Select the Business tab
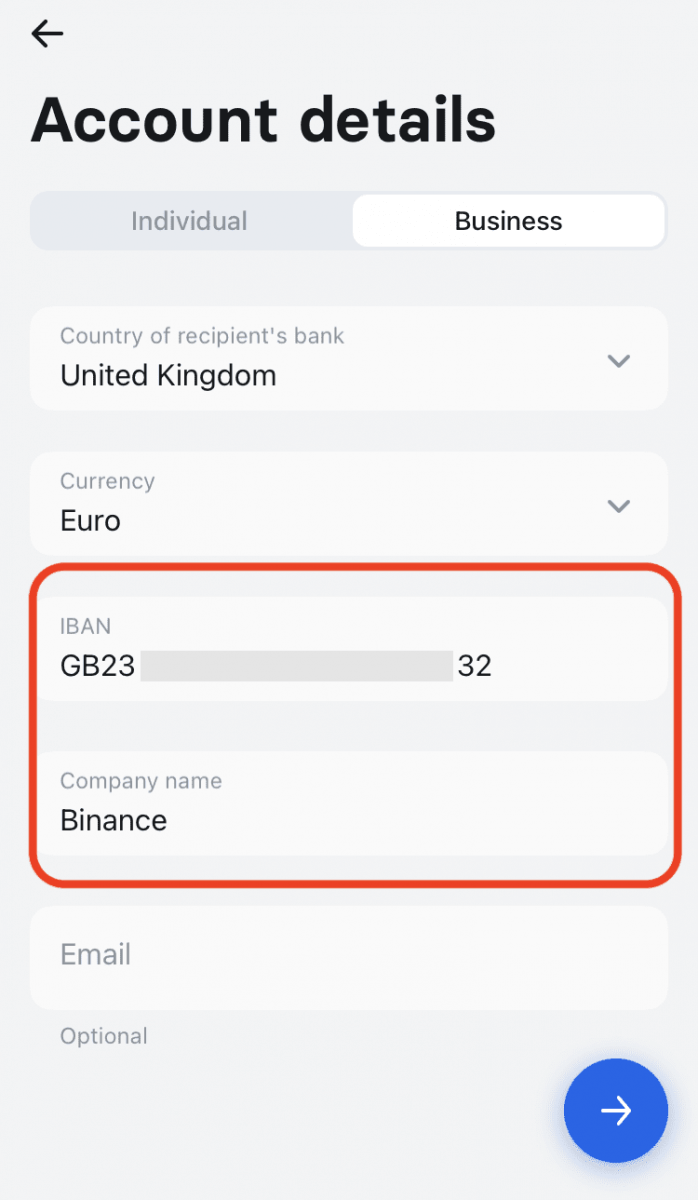Image resolution: width=698 pixels, height=1200 pixels. 508,220
